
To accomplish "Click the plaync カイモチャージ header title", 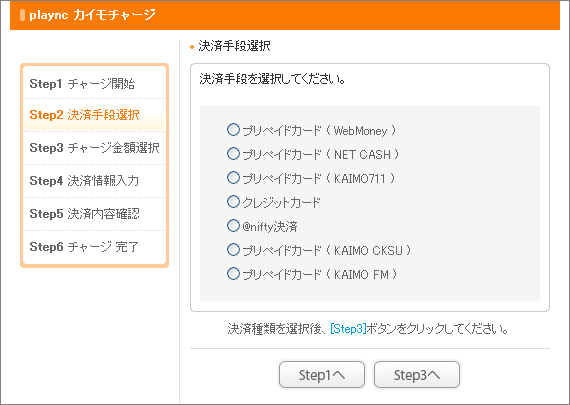I will coord(92,15).
